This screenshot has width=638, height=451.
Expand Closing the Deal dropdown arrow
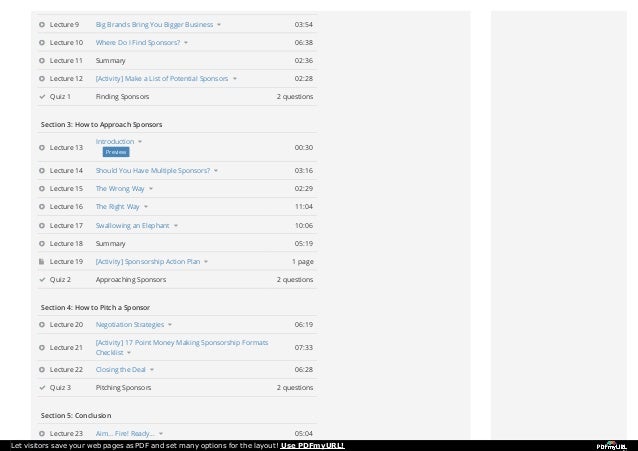[x=152, y=370]
